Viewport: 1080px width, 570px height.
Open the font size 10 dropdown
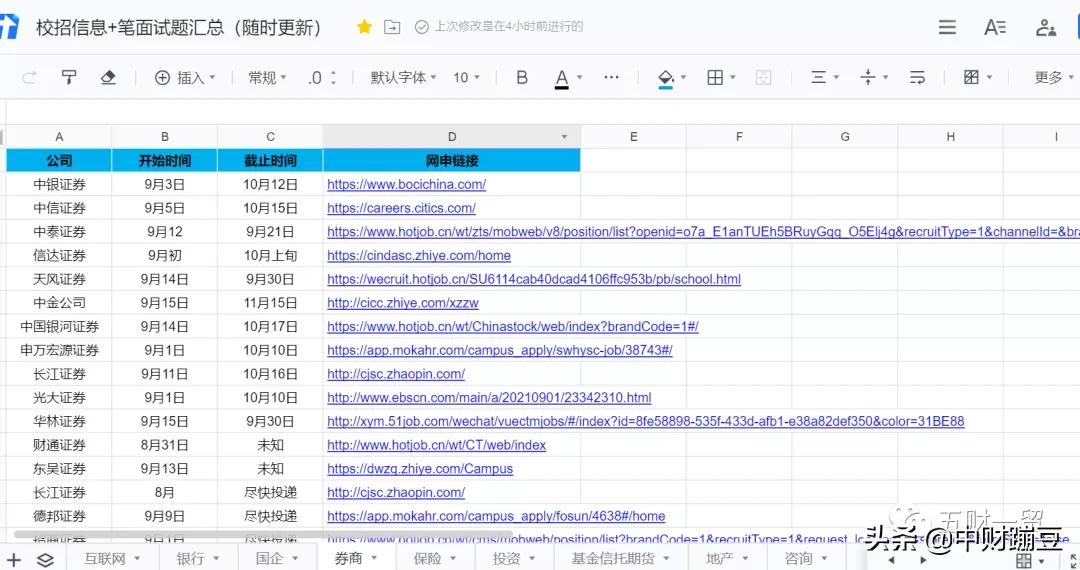(466, 78)
